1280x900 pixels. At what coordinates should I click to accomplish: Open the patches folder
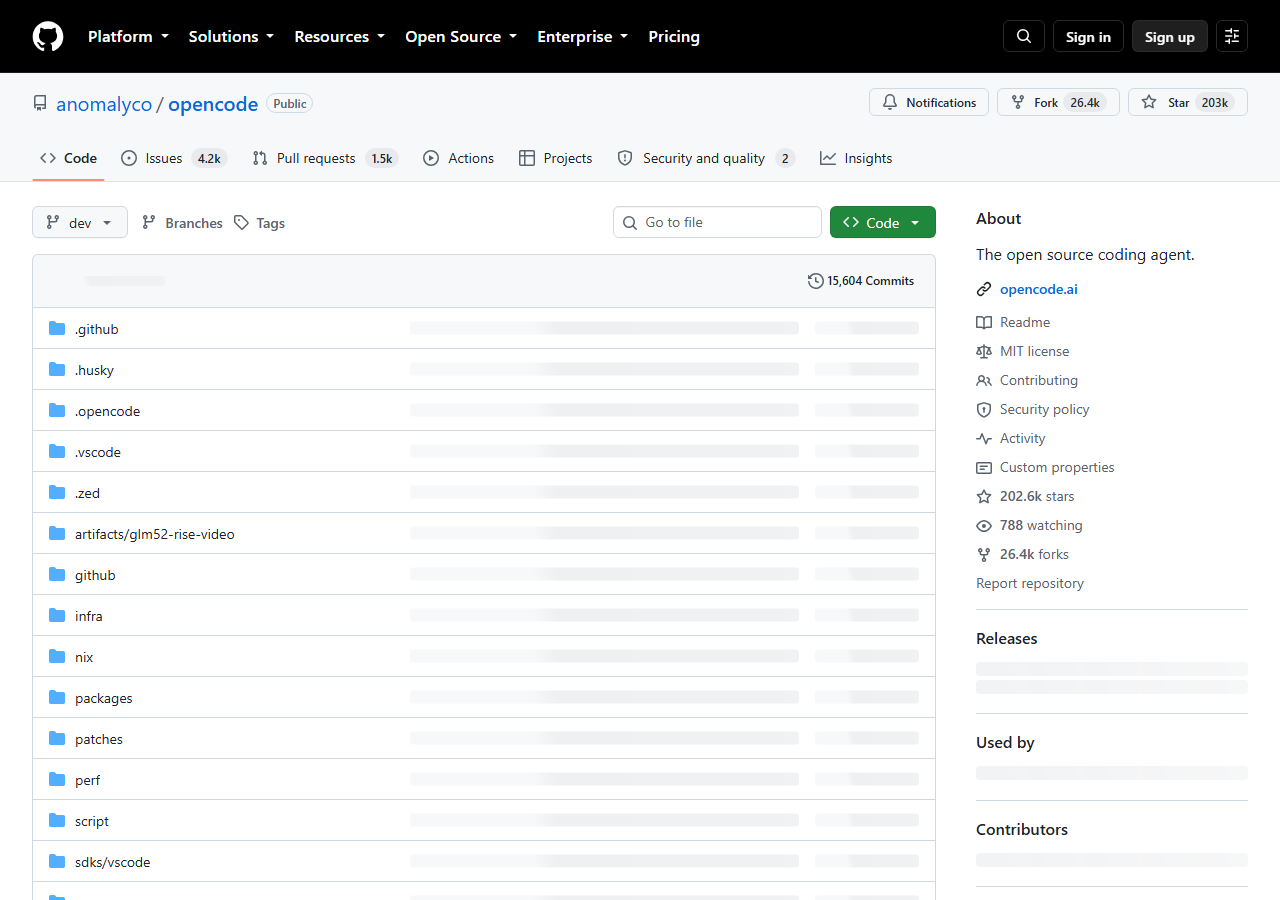[x=99, y=739]
